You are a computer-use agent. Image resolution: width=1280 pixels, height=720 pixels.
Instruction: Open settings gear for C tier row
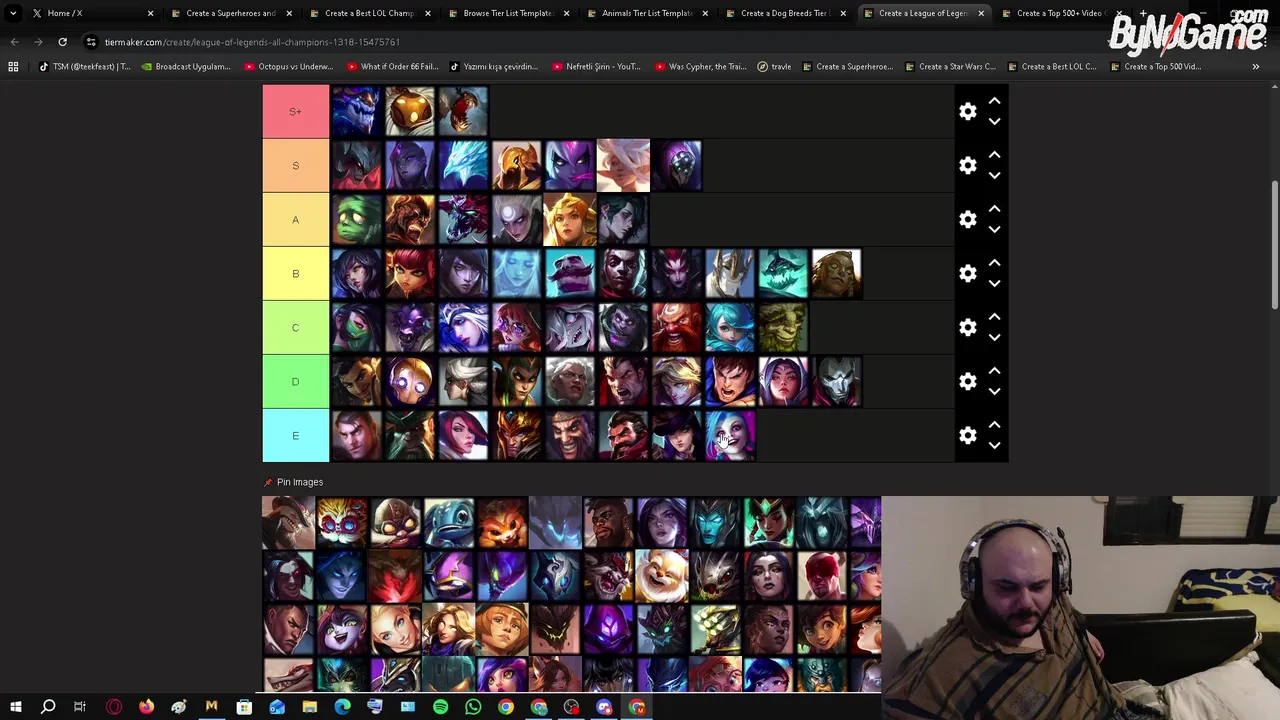(967, 327)
